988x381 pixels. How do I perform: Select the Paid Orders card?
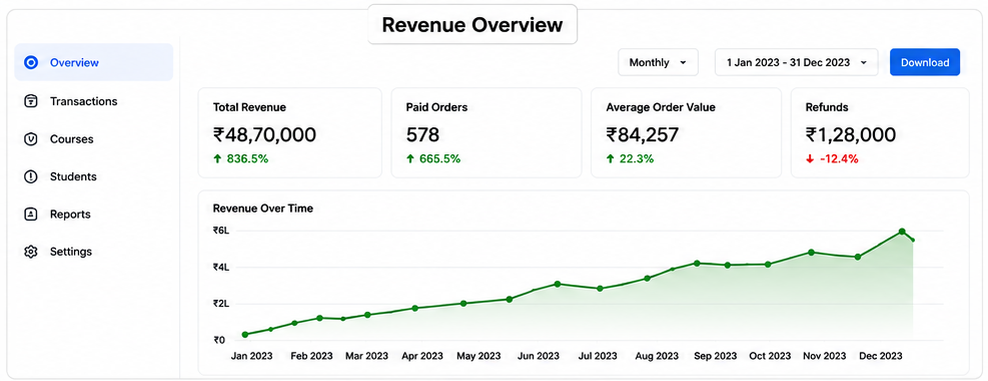(x=486, y=133)
